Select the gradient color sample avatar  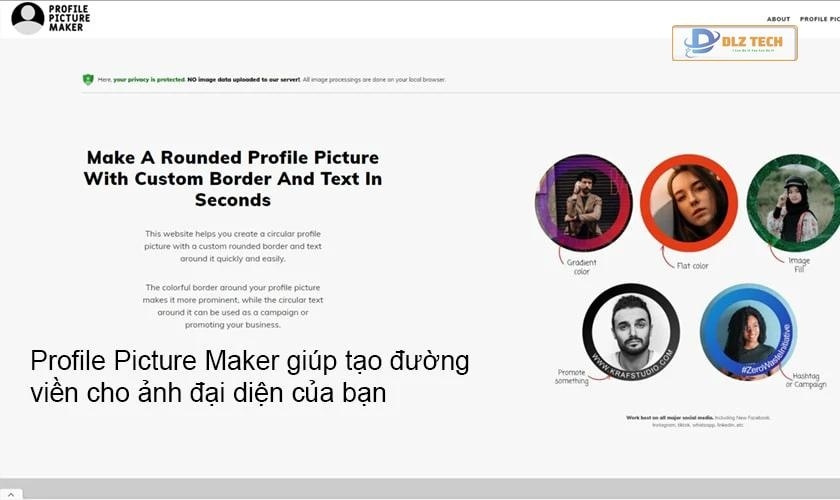tap(583, 202)
